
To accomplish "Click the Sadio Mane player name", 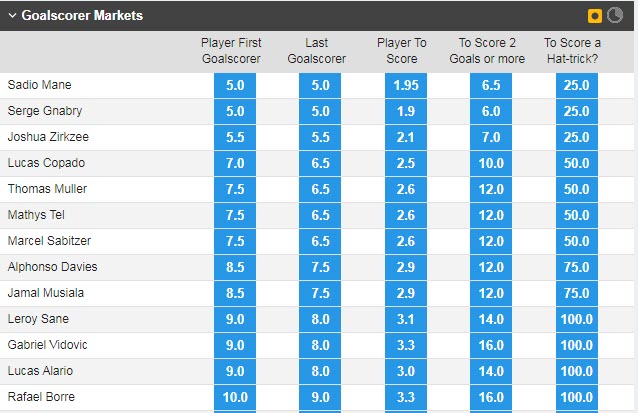I will tap(38, 86).
